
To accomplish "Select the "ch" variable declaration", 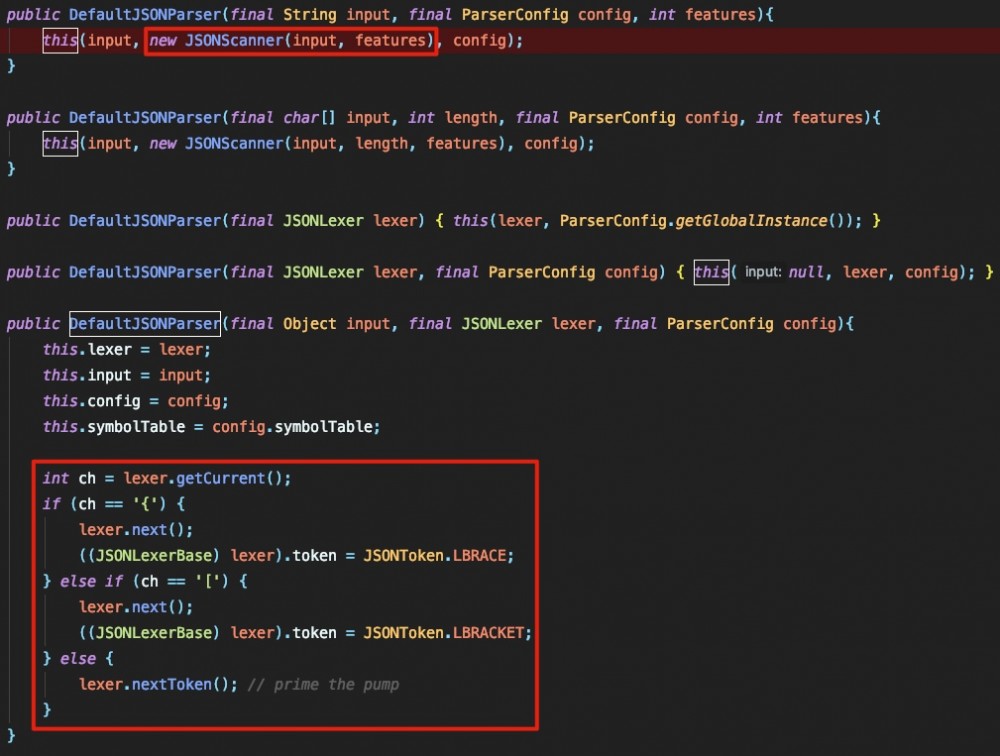I will (x=86, y=478).
